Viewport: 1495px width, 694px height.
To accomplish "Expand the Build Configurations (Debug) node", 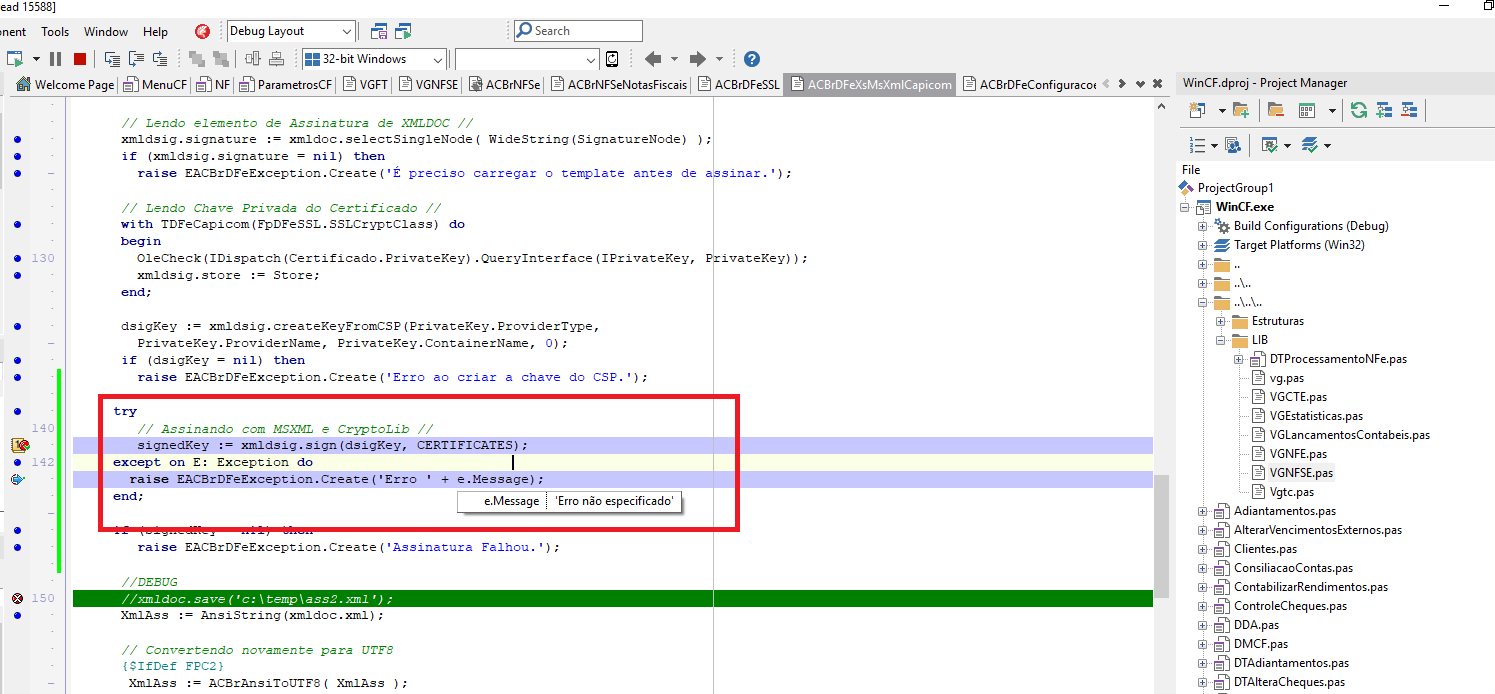I will [x=1203, y=226].
